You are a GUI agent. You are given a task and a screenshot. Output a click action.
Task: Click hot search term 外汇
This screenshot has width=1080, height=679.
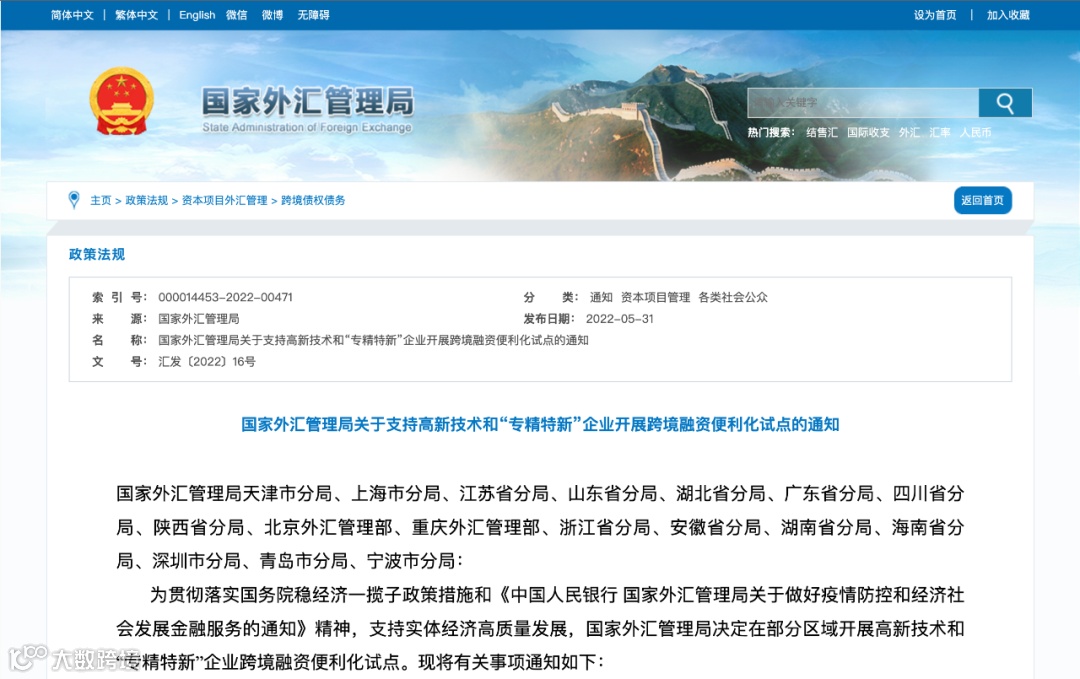point(908,132)
